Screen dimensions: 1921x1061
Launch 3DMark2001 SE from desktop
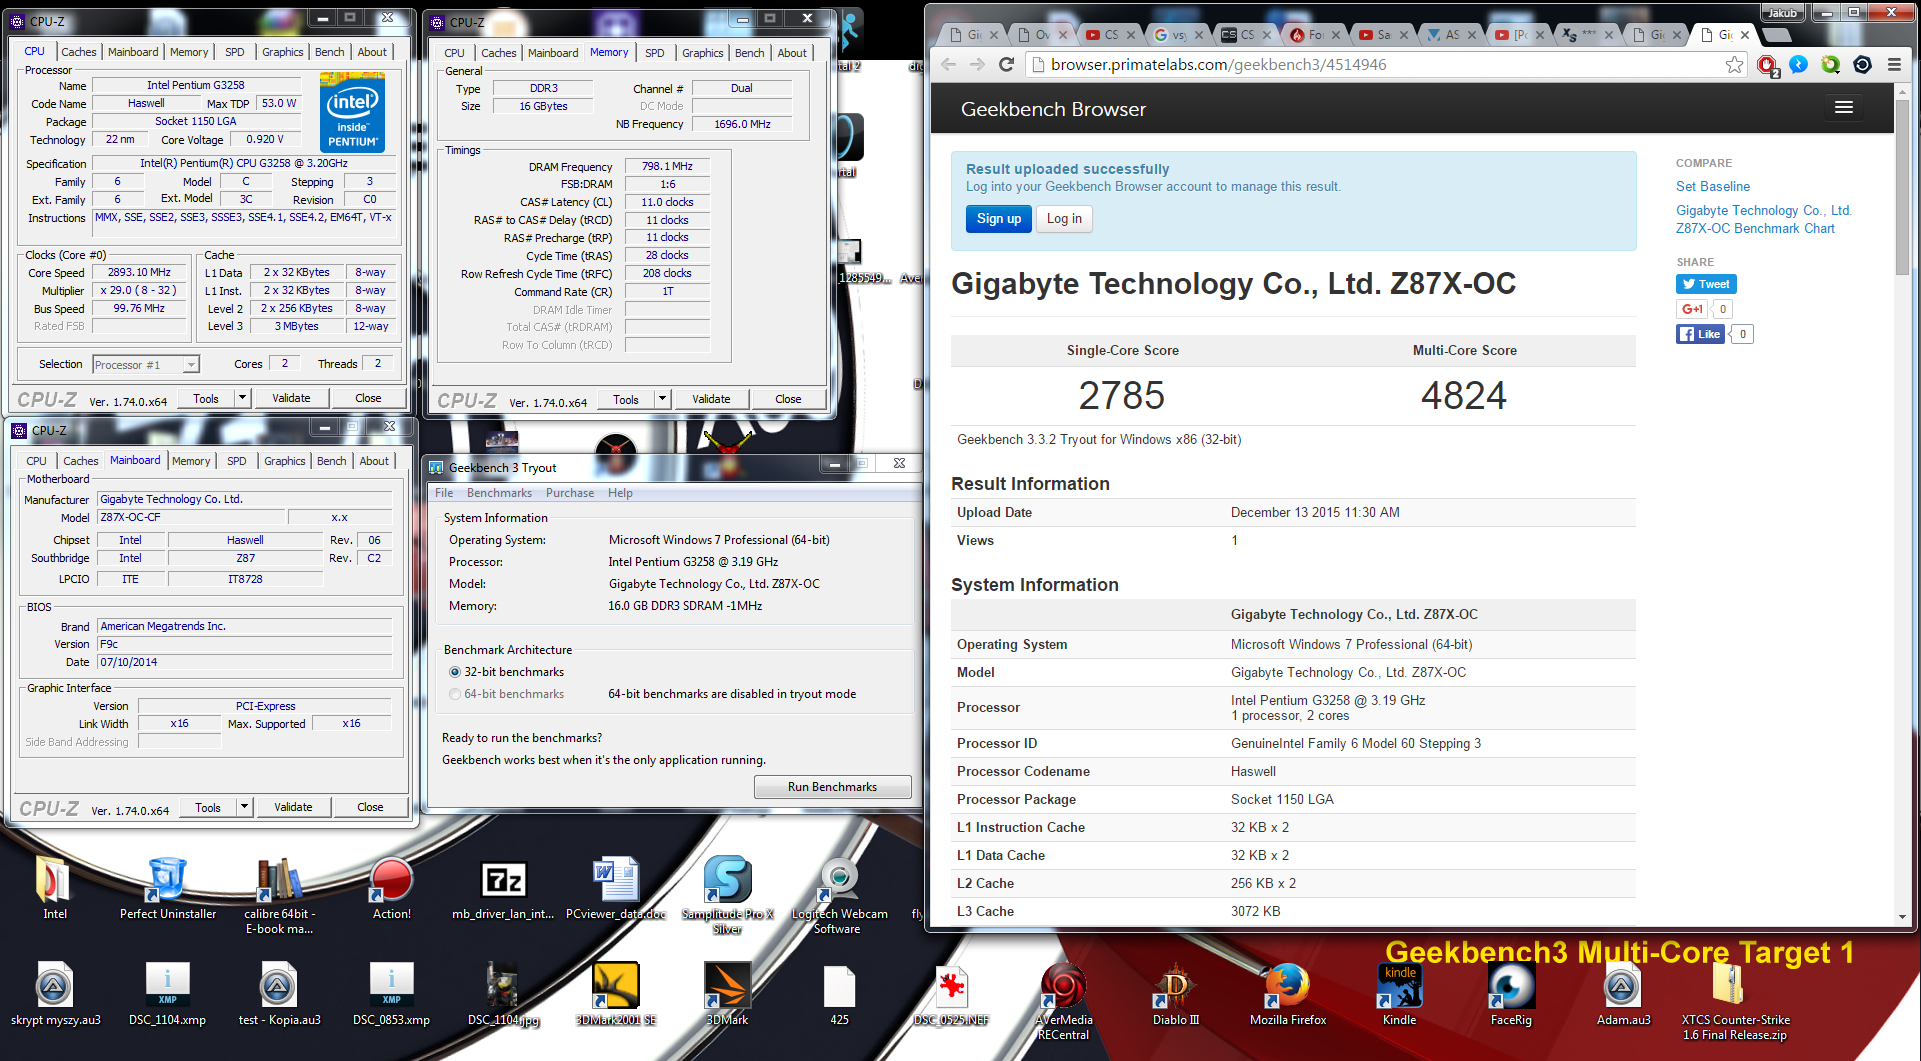pos(615,994)
